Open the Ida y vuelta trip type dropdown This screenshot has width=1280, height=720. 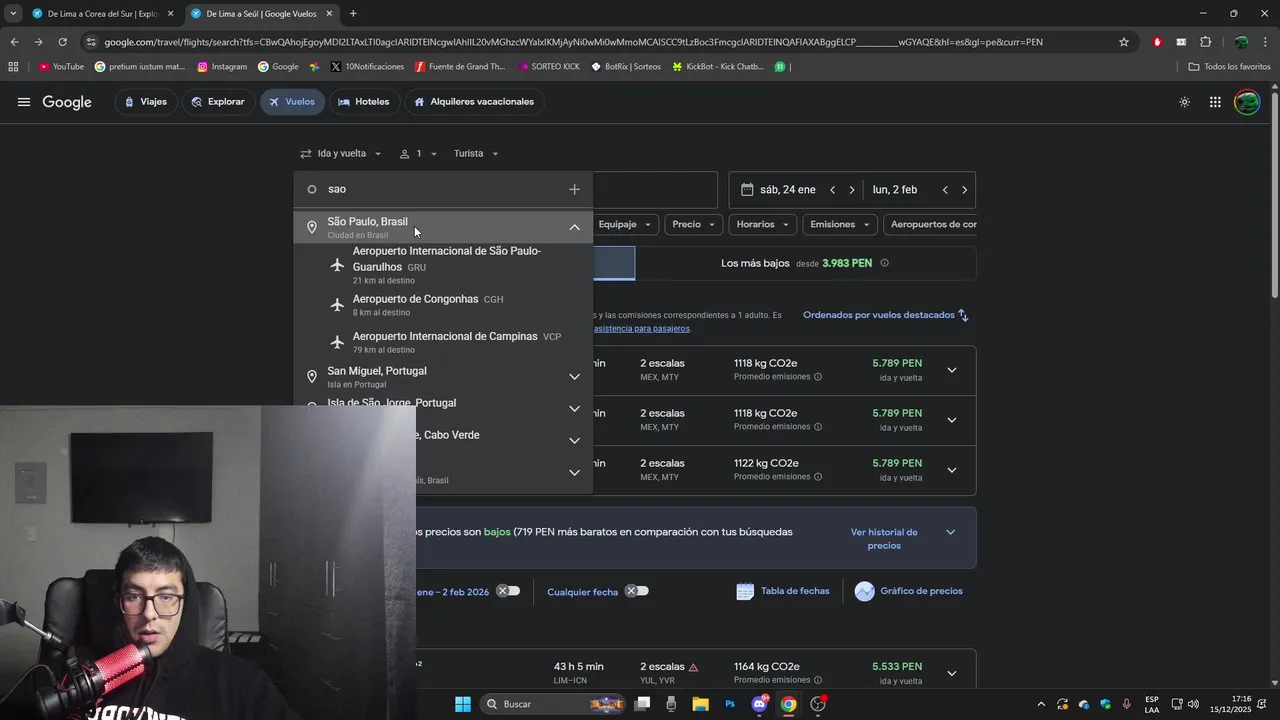click(x=341, y=154)
